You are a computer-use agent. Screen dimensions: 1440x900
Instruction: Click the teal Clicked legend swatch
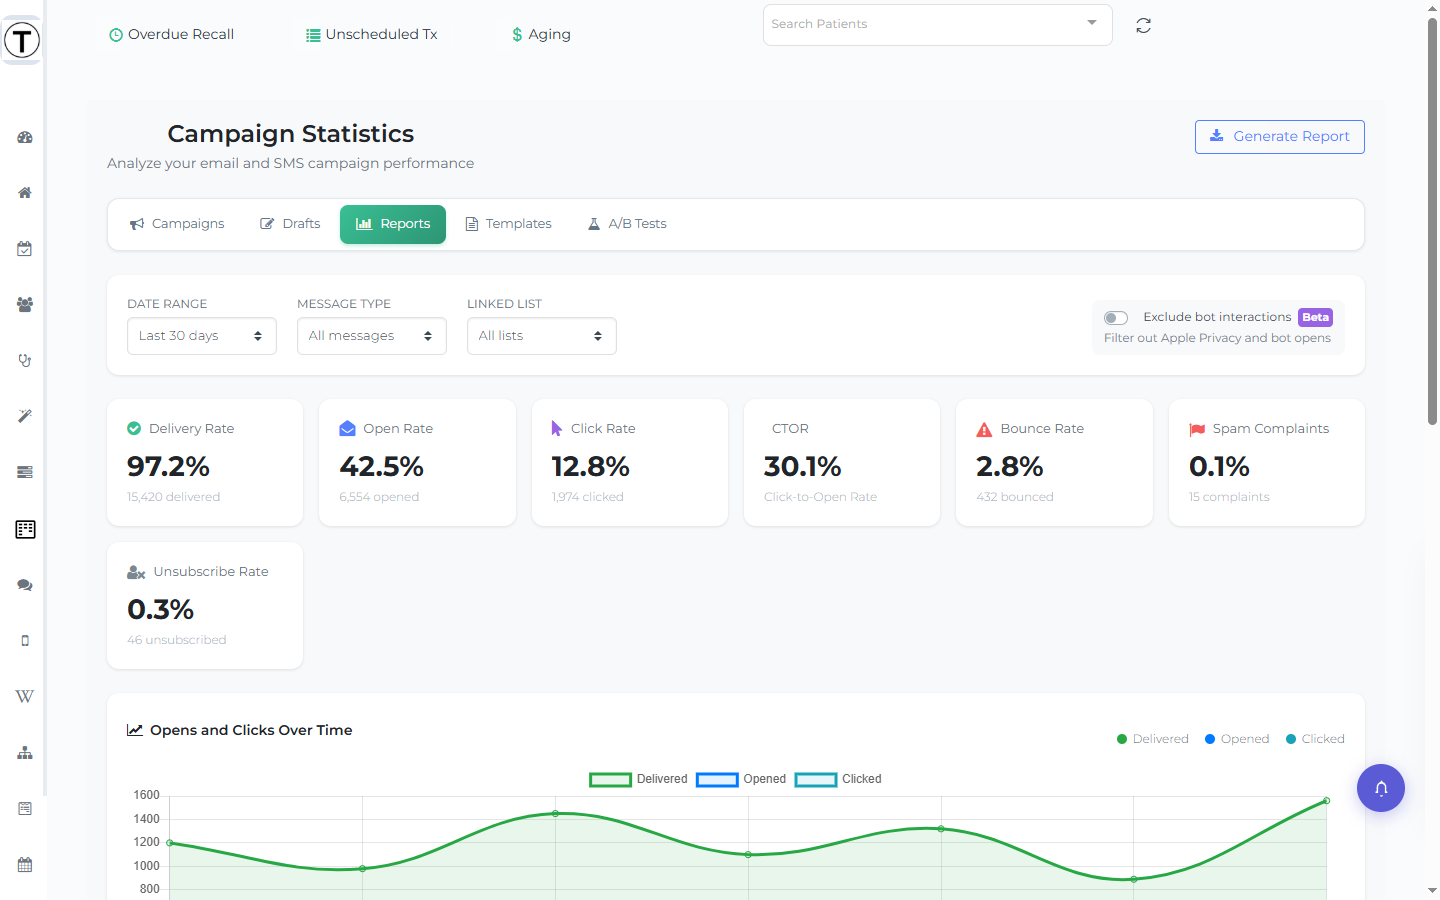816,780
